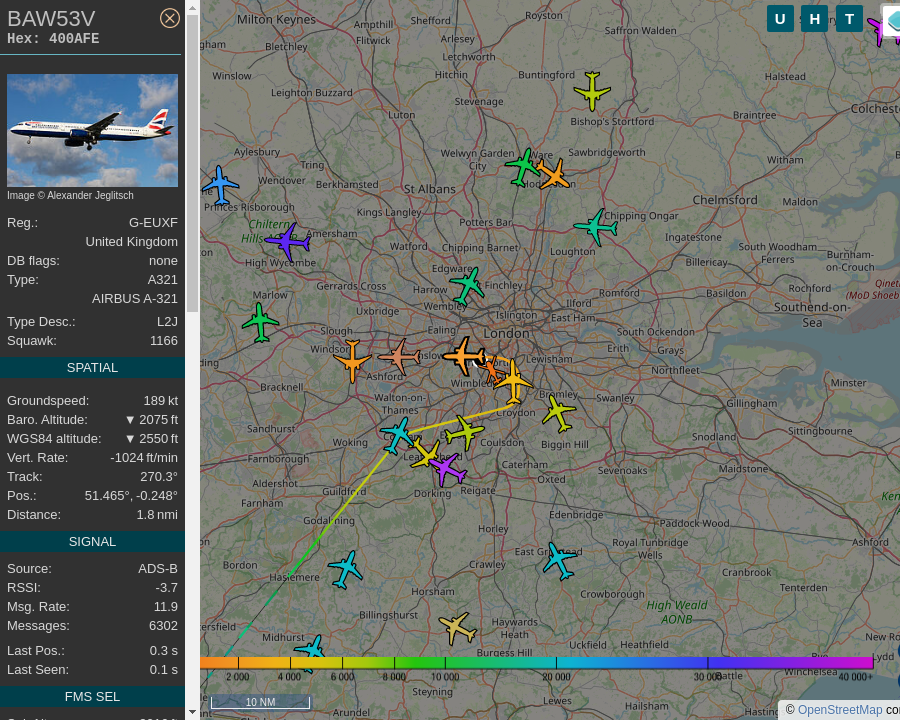
Task: Click the United Kingdom country text
Action: (132, 242)
